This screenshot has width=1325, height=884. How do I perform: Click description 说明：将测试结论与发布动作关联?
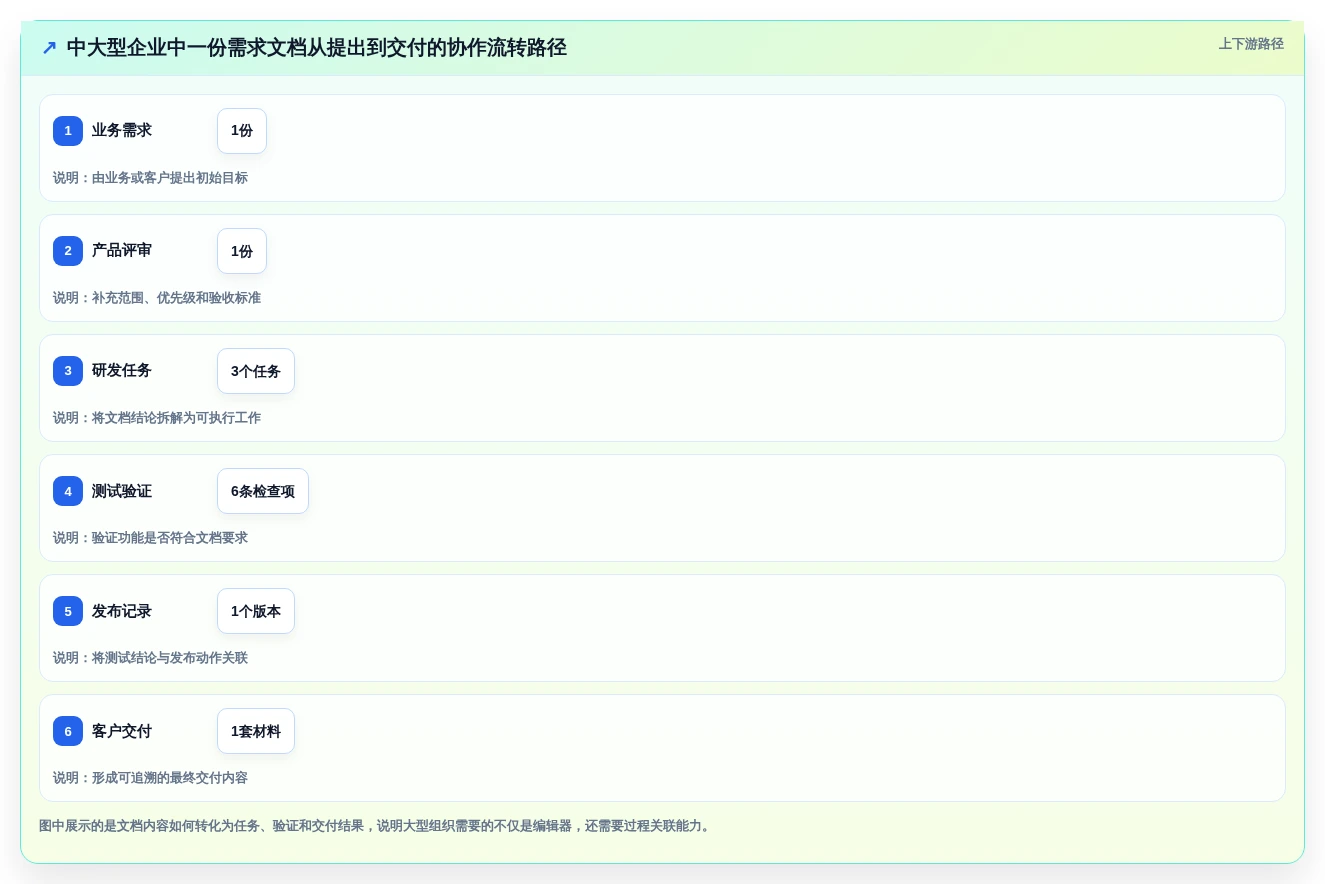(150, 658)
